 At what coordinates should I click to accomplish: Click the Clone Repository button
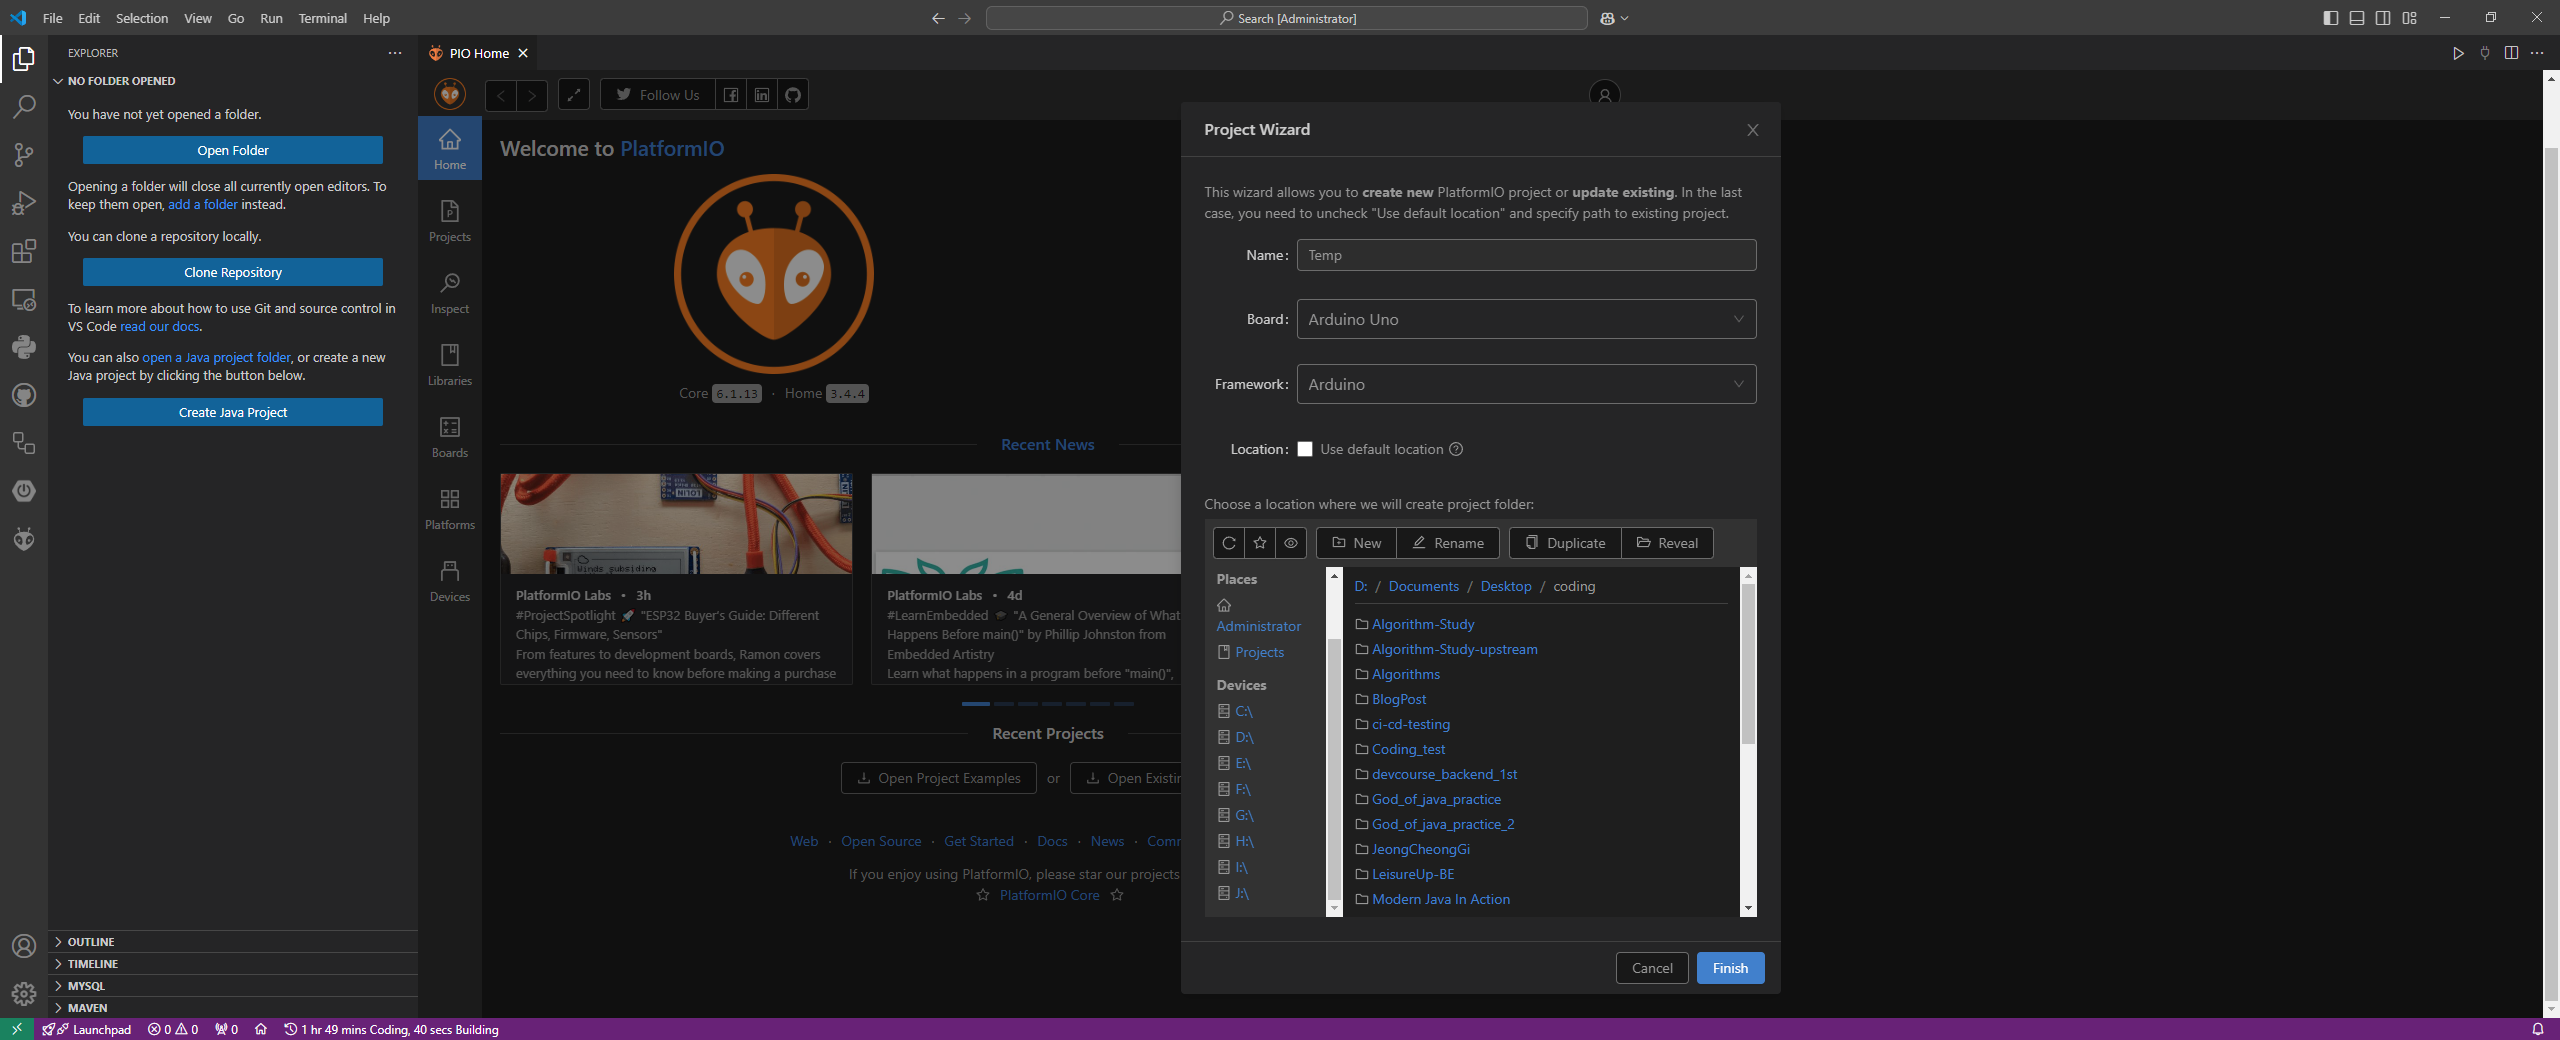(233, 272)
